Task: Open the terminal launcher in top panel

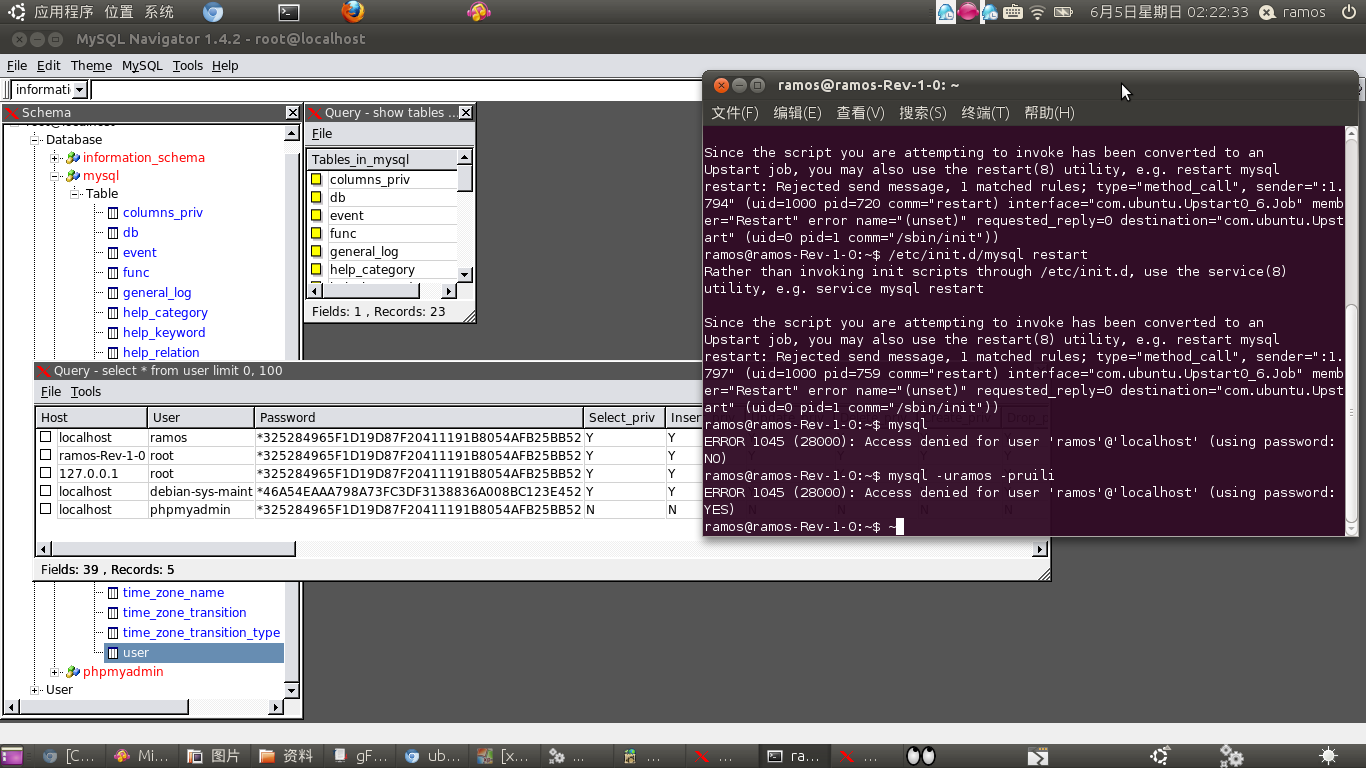Action: [x=288, y=12]
